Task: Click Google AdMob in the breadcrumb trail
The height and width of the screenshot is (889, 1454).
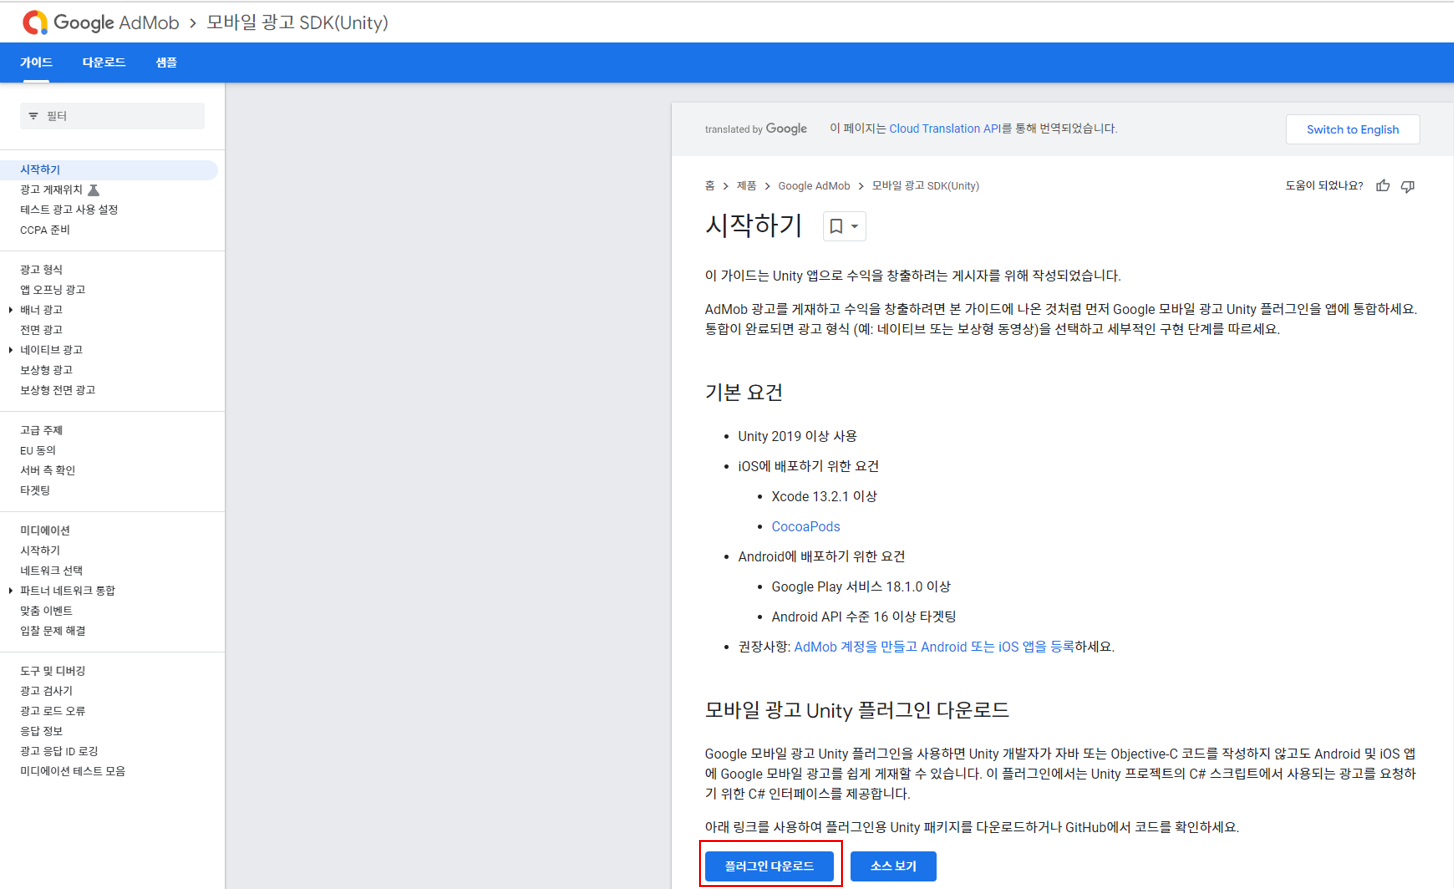Action: pyautogui.click(x=814, y=186)
